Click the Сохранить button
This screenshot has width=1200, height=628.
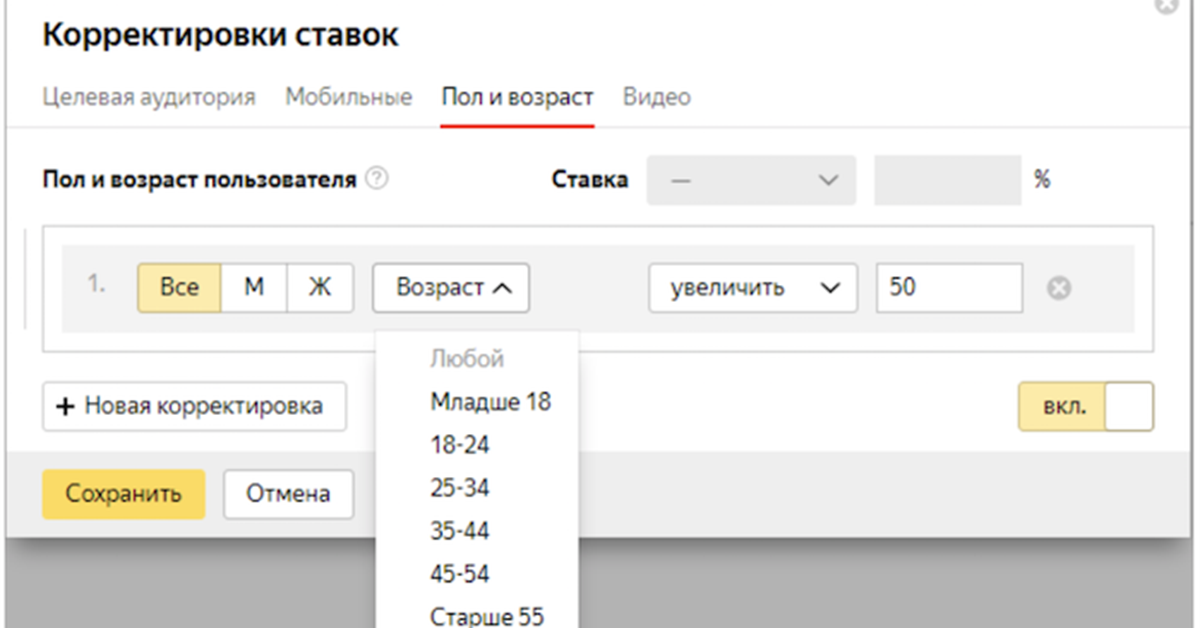(123, 494)
